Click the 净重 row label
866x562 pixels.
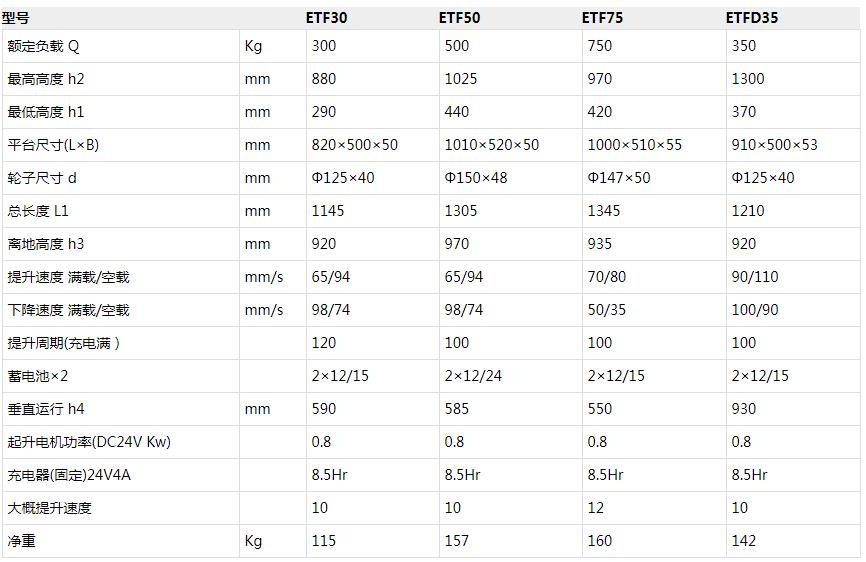point(21,541)
